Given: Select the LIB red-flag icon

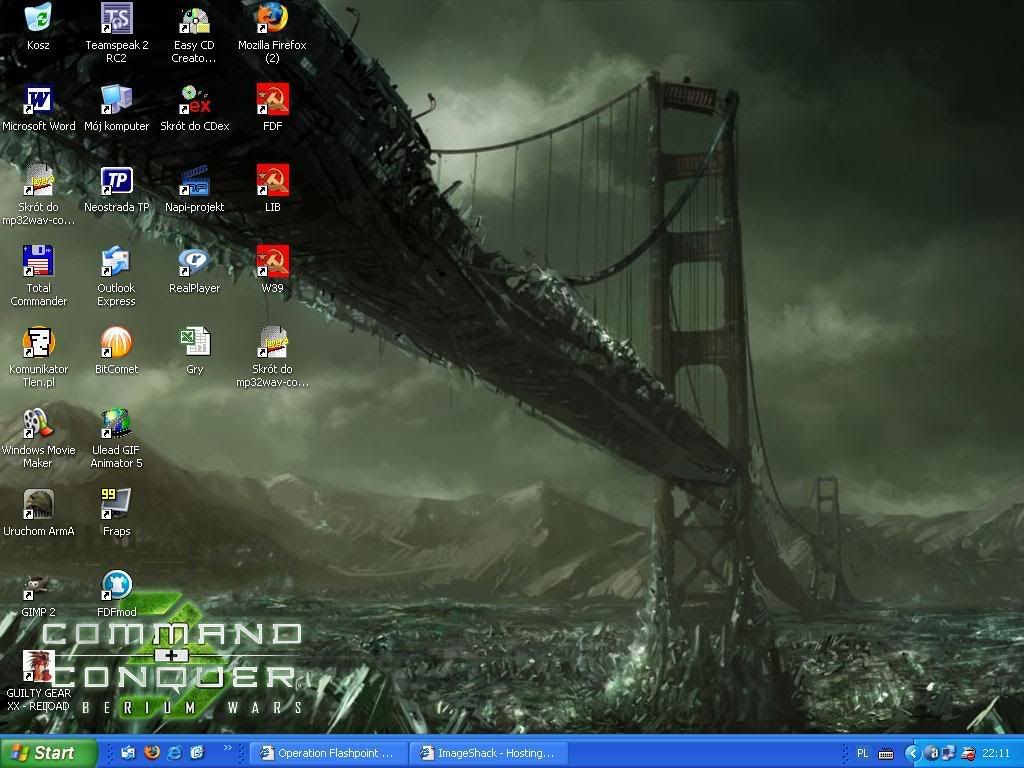Looking at the screenshot, I should coord(272,181).
